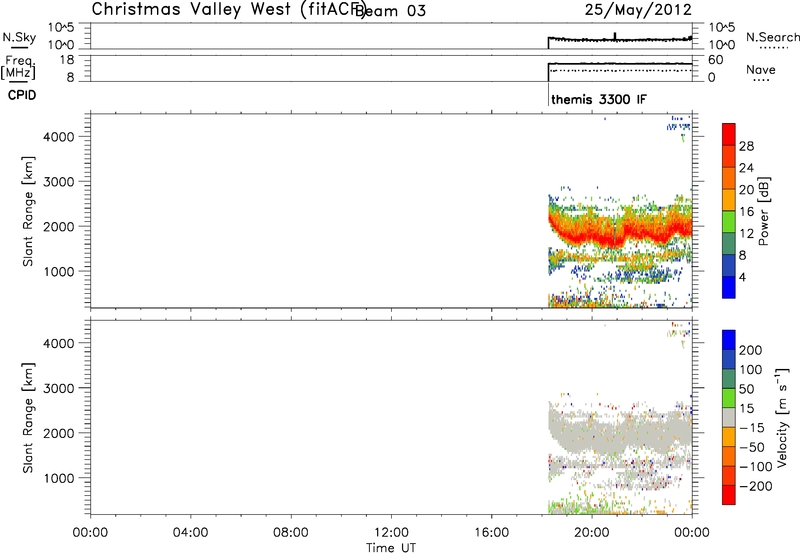
Task: Click the blue top segment of velocity color bar
Action: [729, 340]
